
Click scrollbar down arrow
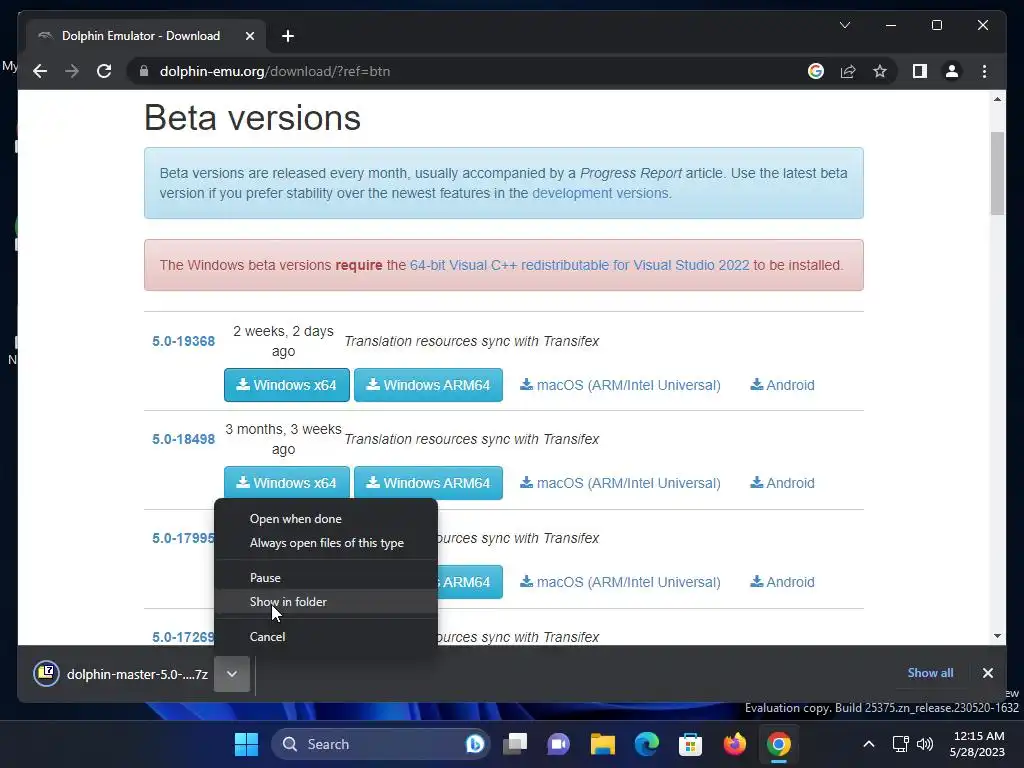(x=997, y=636)
